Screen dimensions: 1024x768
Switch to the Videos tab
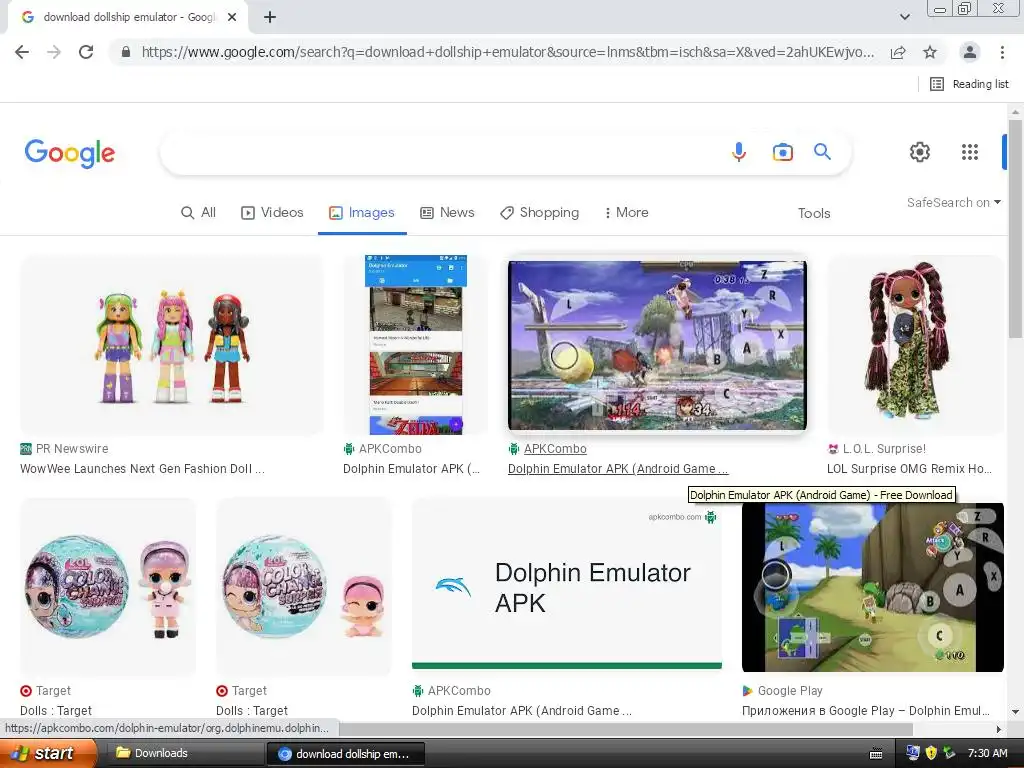point(272,212)
